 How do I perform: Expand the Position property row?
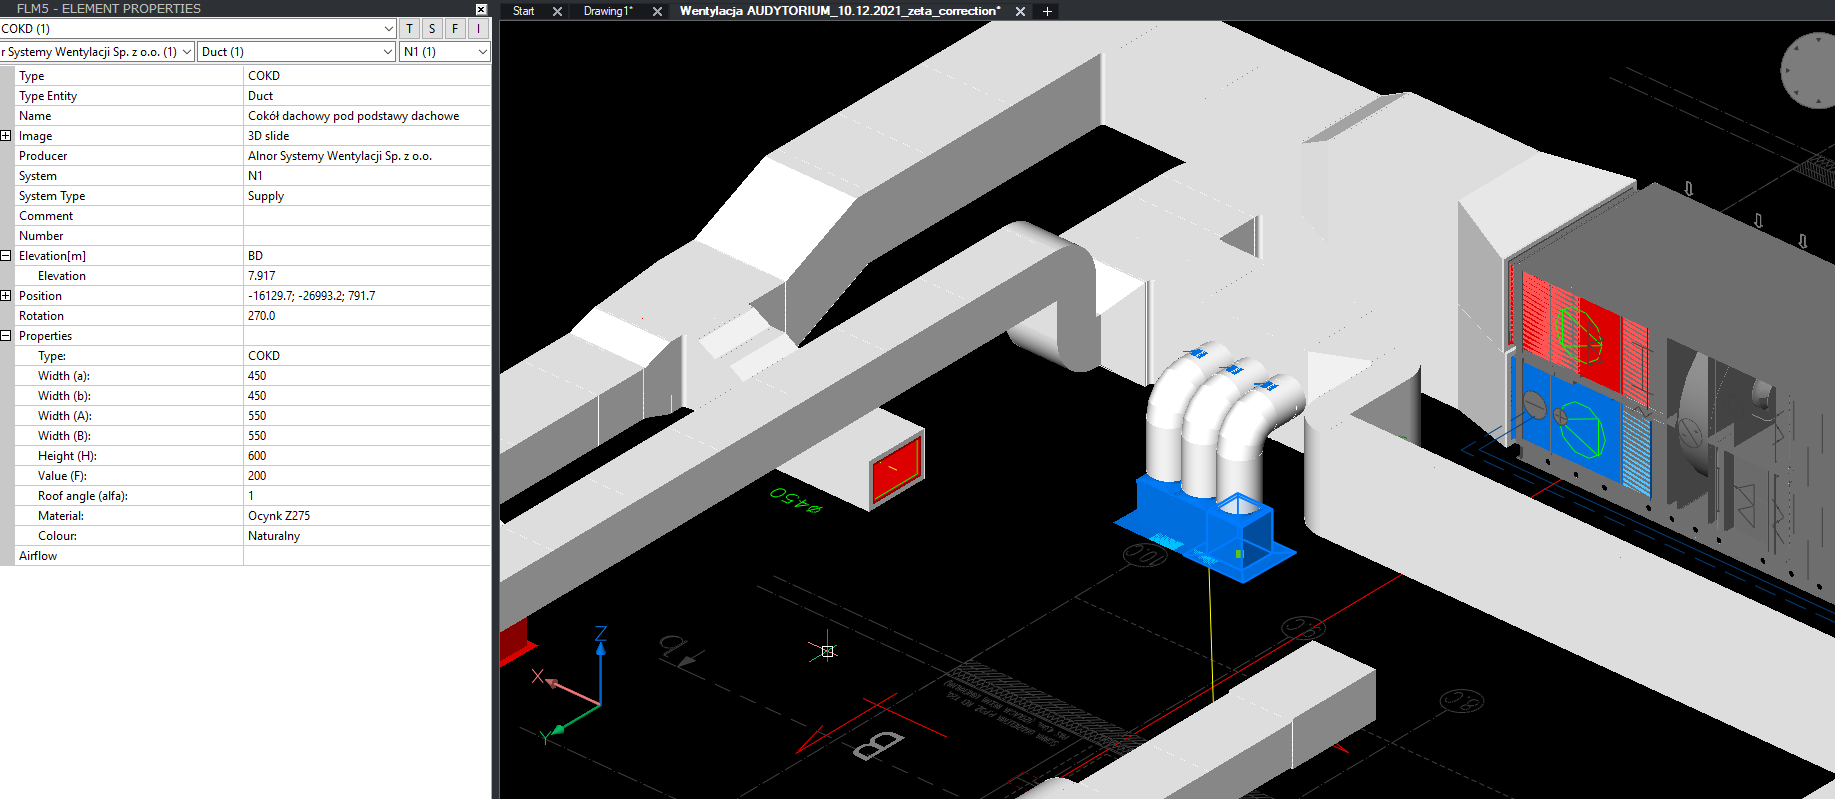pos(6,296)
